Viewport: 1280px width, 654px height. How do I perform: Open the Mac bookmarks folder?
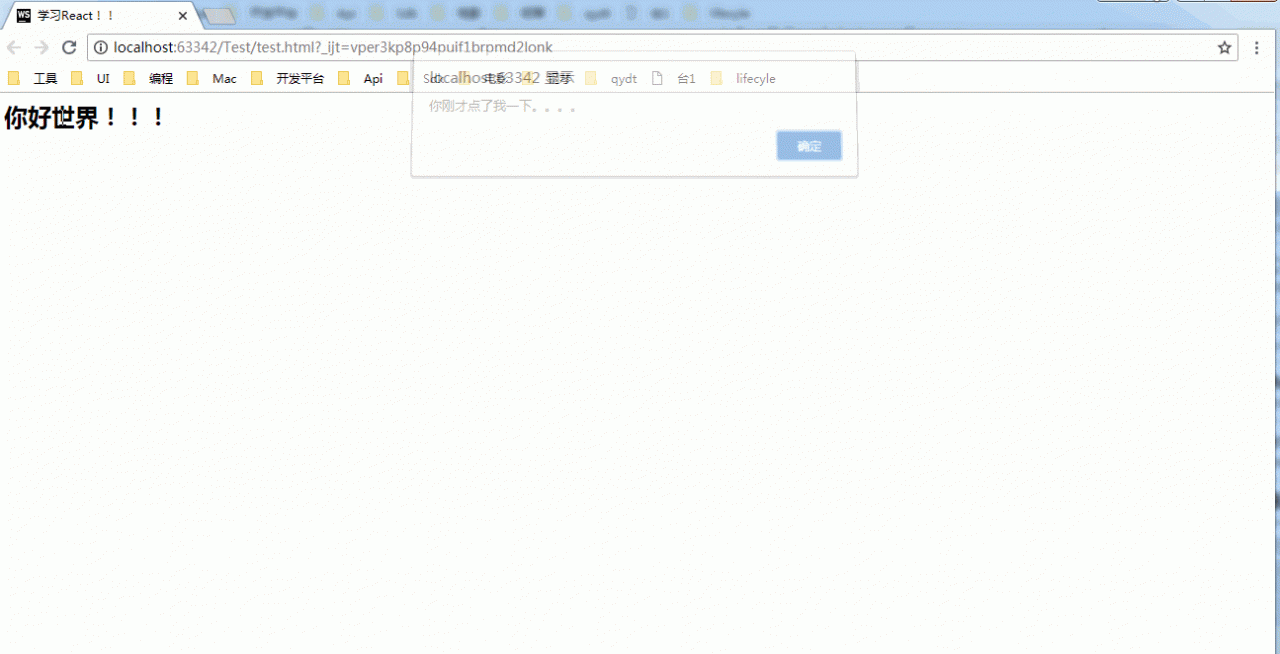pos(212,78)
